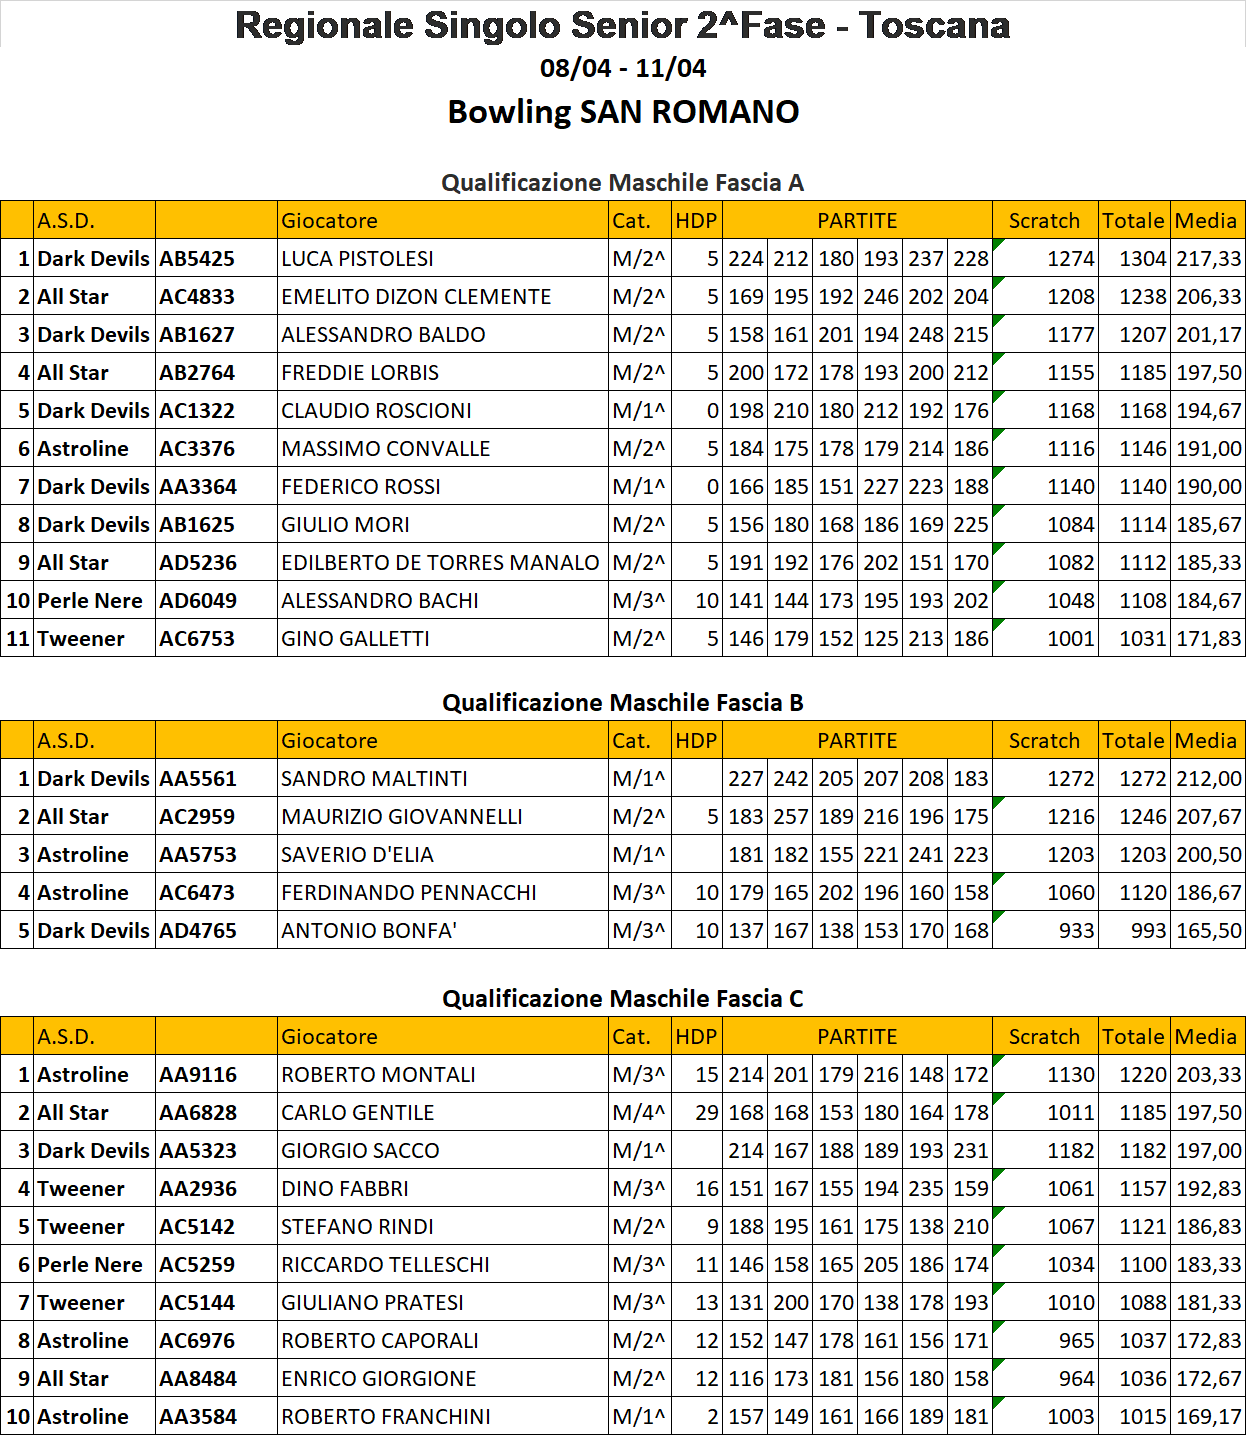Select player name 'GIORGIO SACCO'

tap(360, 1151)
